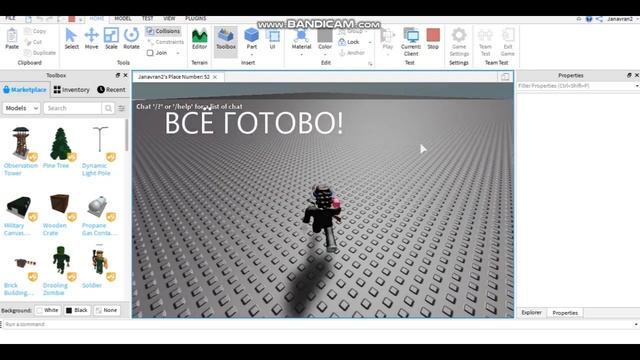Expand the Color dropdown arrow

(x=325, y=54)
